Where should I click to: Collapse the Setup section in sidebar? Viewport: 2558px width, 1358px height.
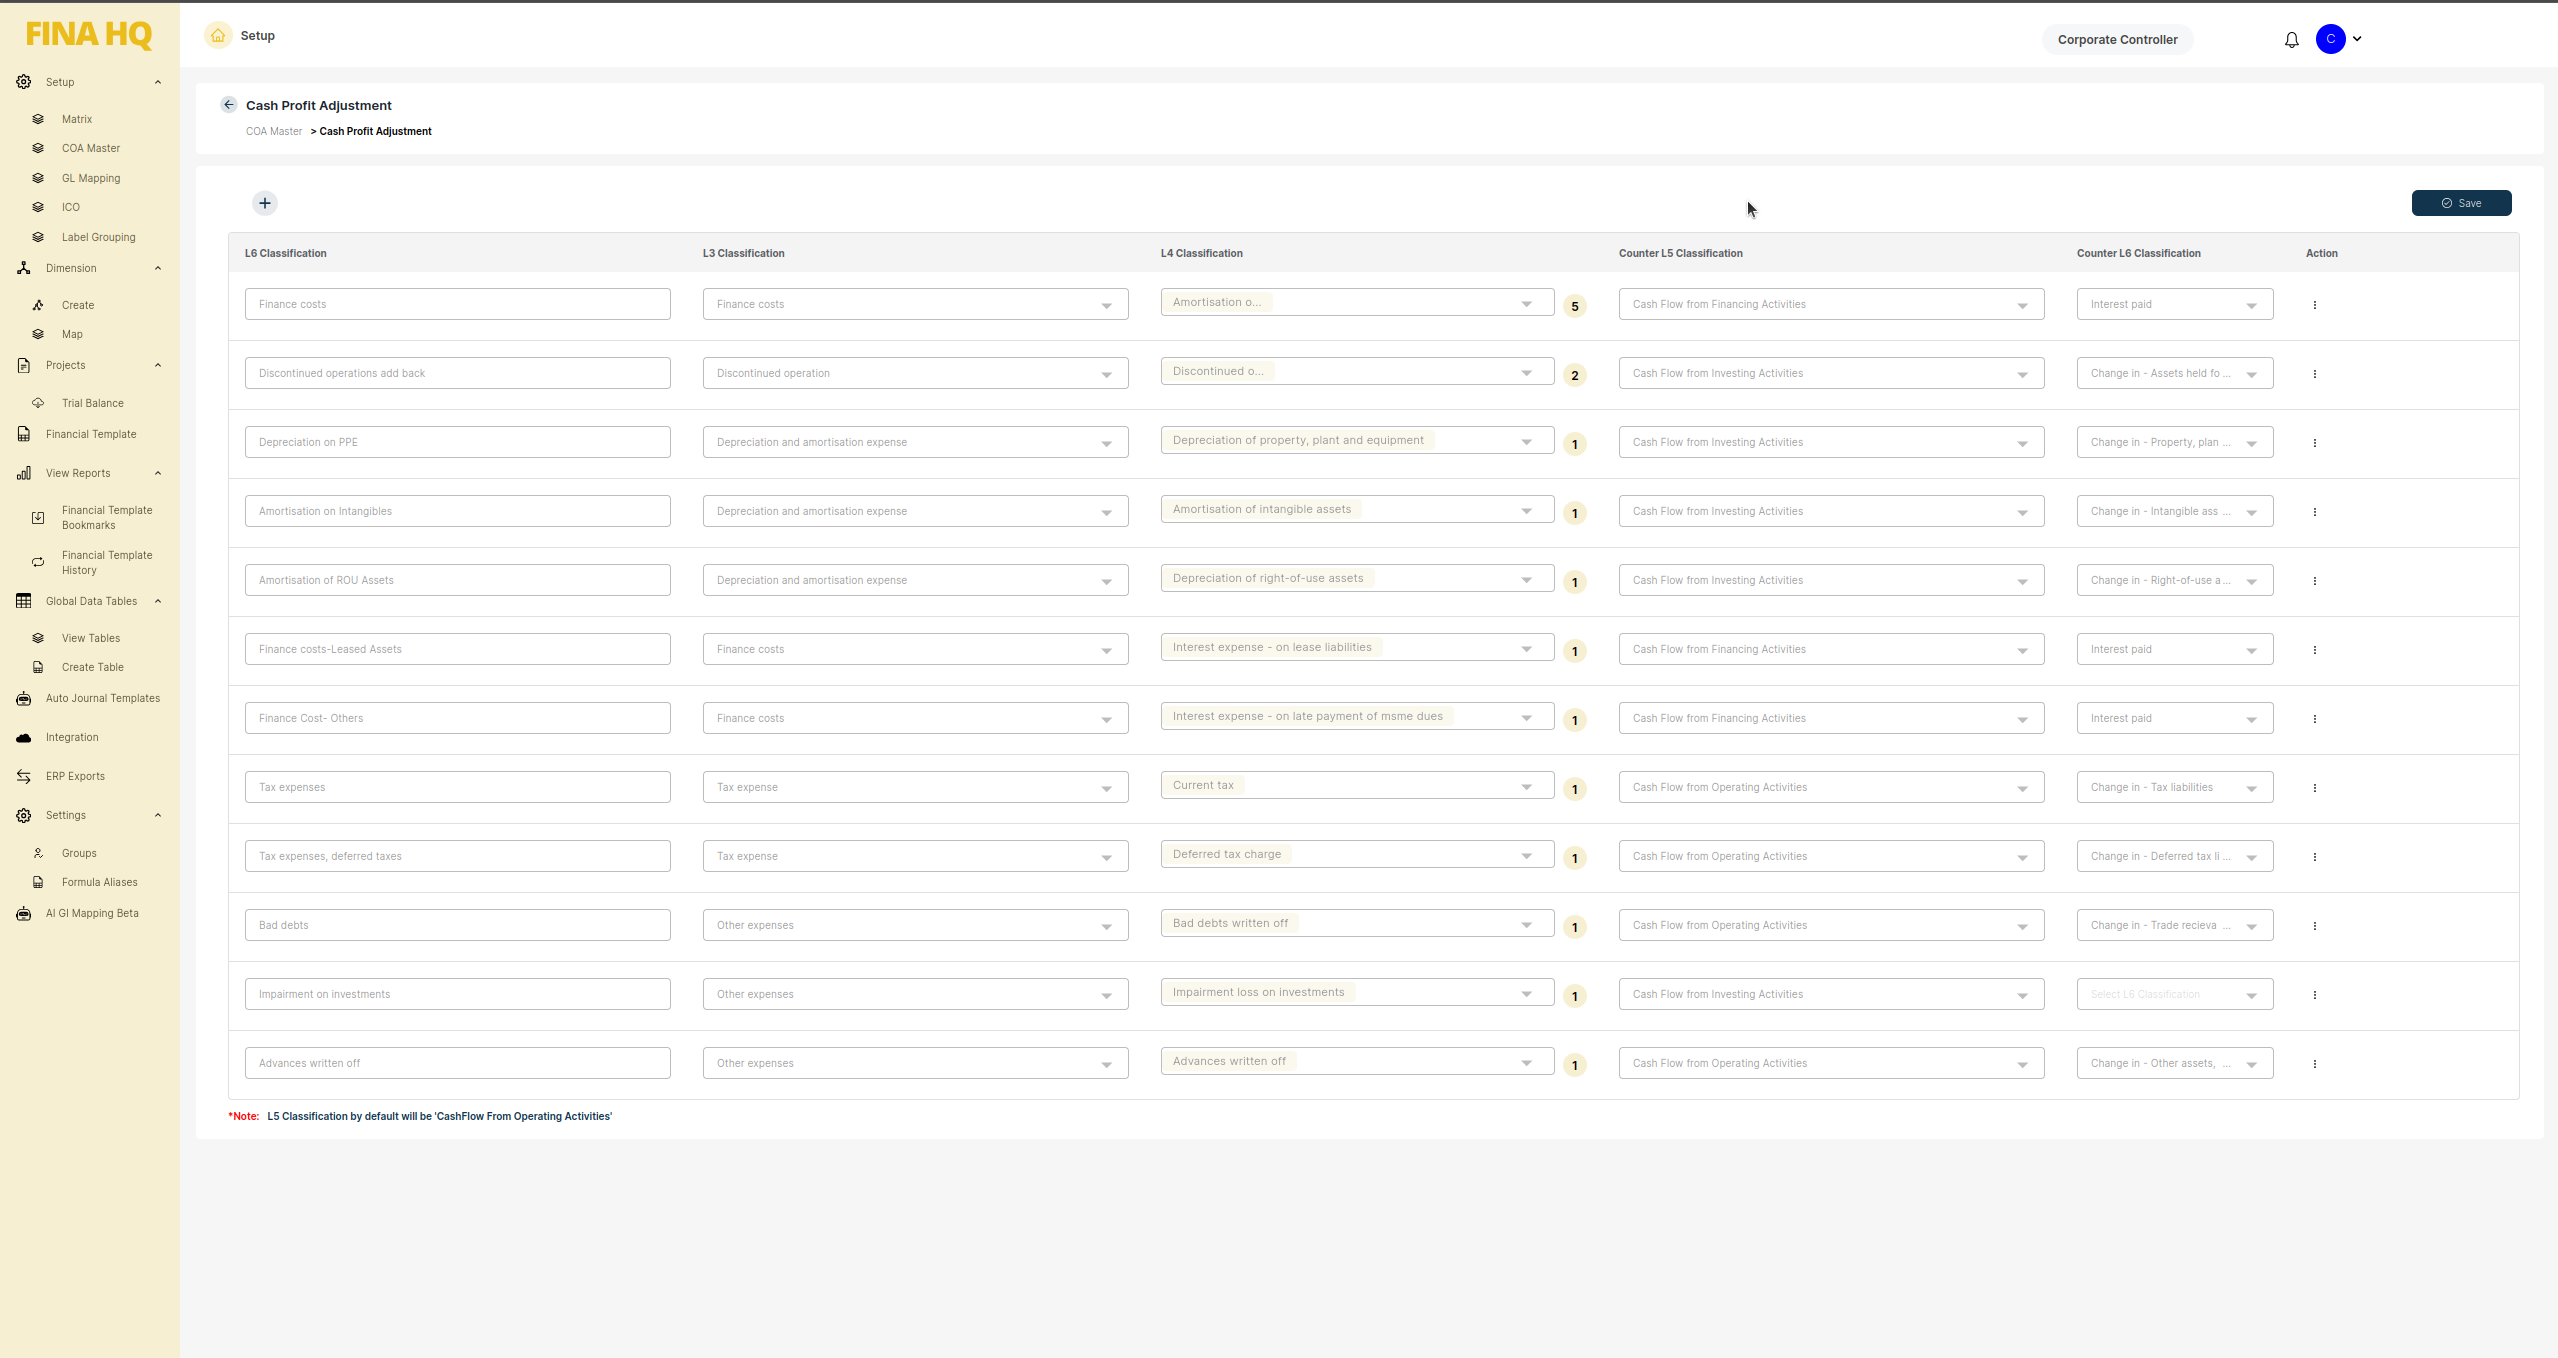[158, 82]
